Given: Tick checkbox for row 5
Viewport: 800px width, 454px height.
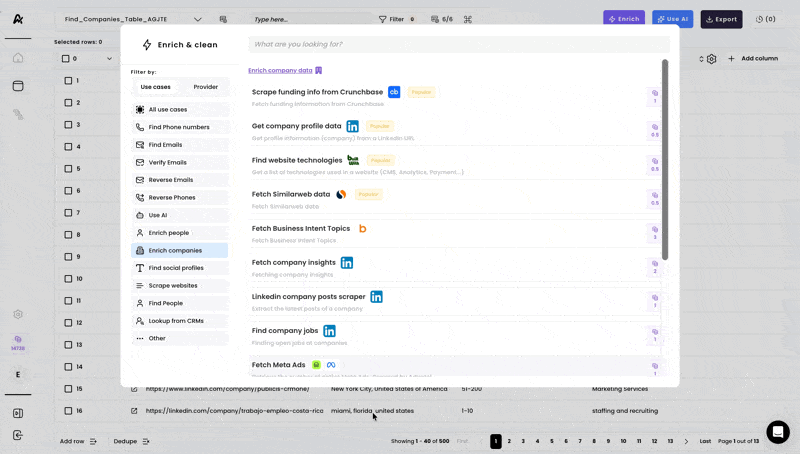Looking at the screenshot, I should [x=68, y=168].
